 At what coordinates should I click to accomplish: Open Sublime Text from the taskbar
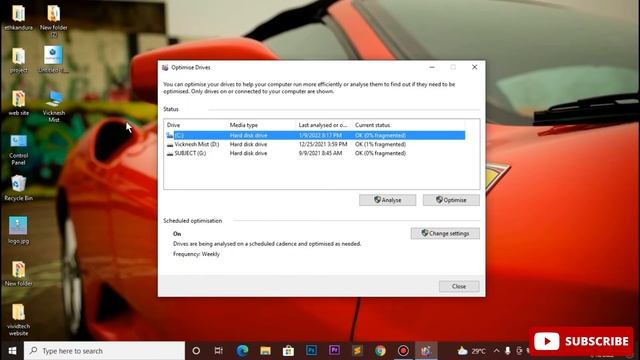[357, 351]
